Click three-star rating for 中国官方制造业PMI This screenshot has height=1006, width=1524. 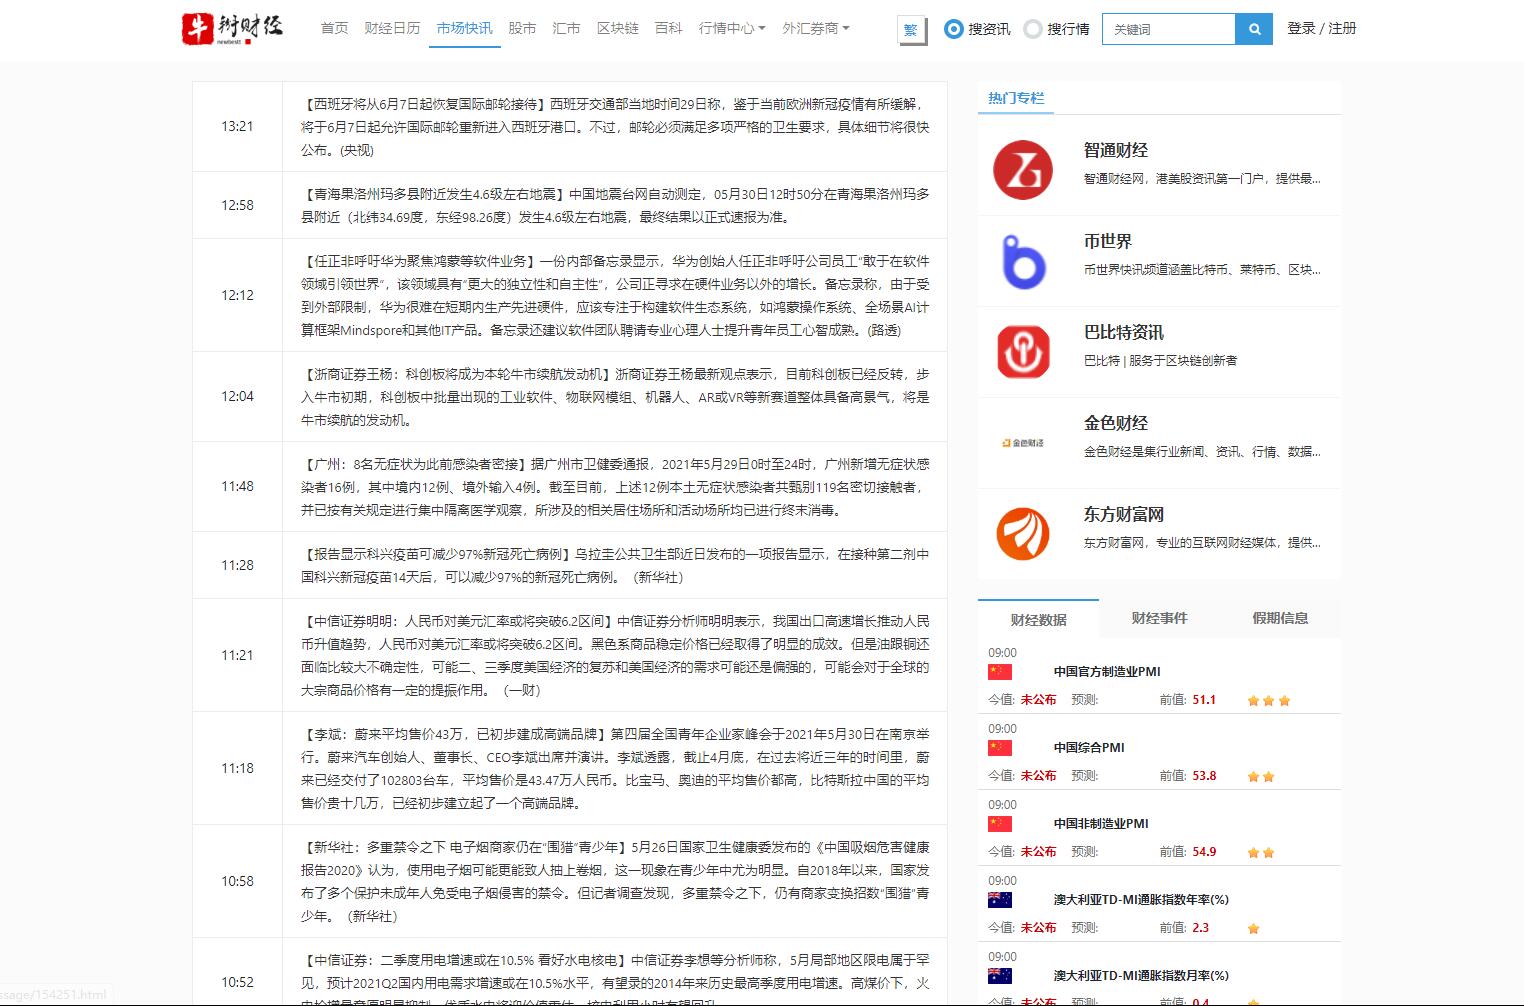1268,701
